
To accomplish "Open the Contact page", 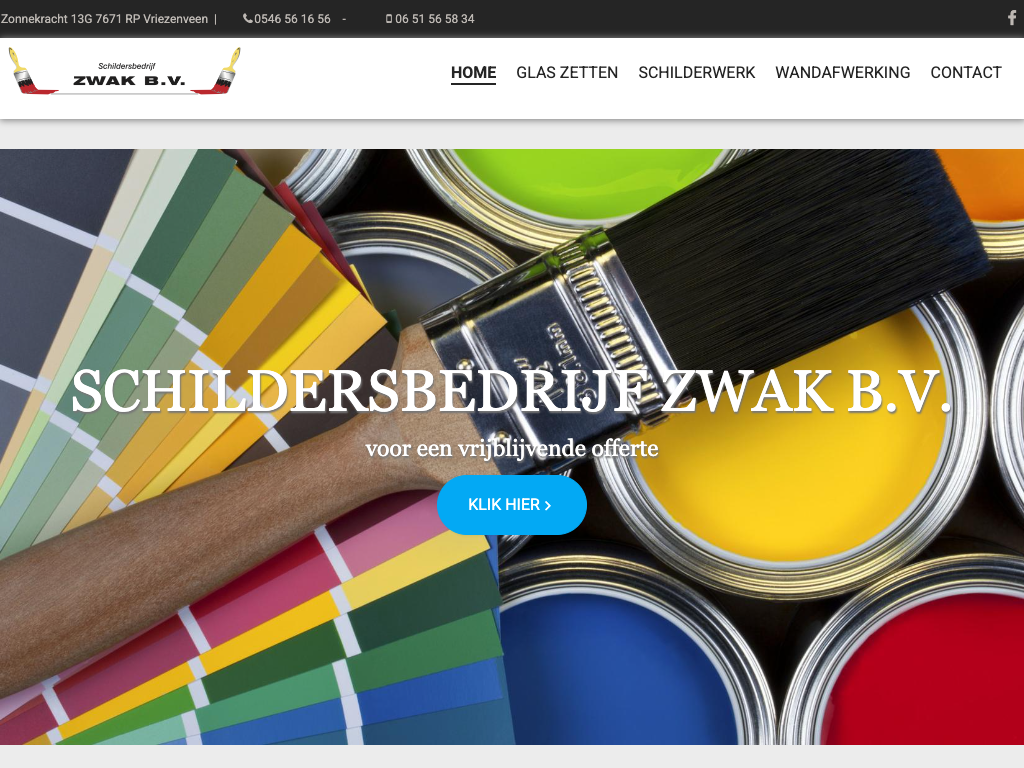I will tap(966, 72).
